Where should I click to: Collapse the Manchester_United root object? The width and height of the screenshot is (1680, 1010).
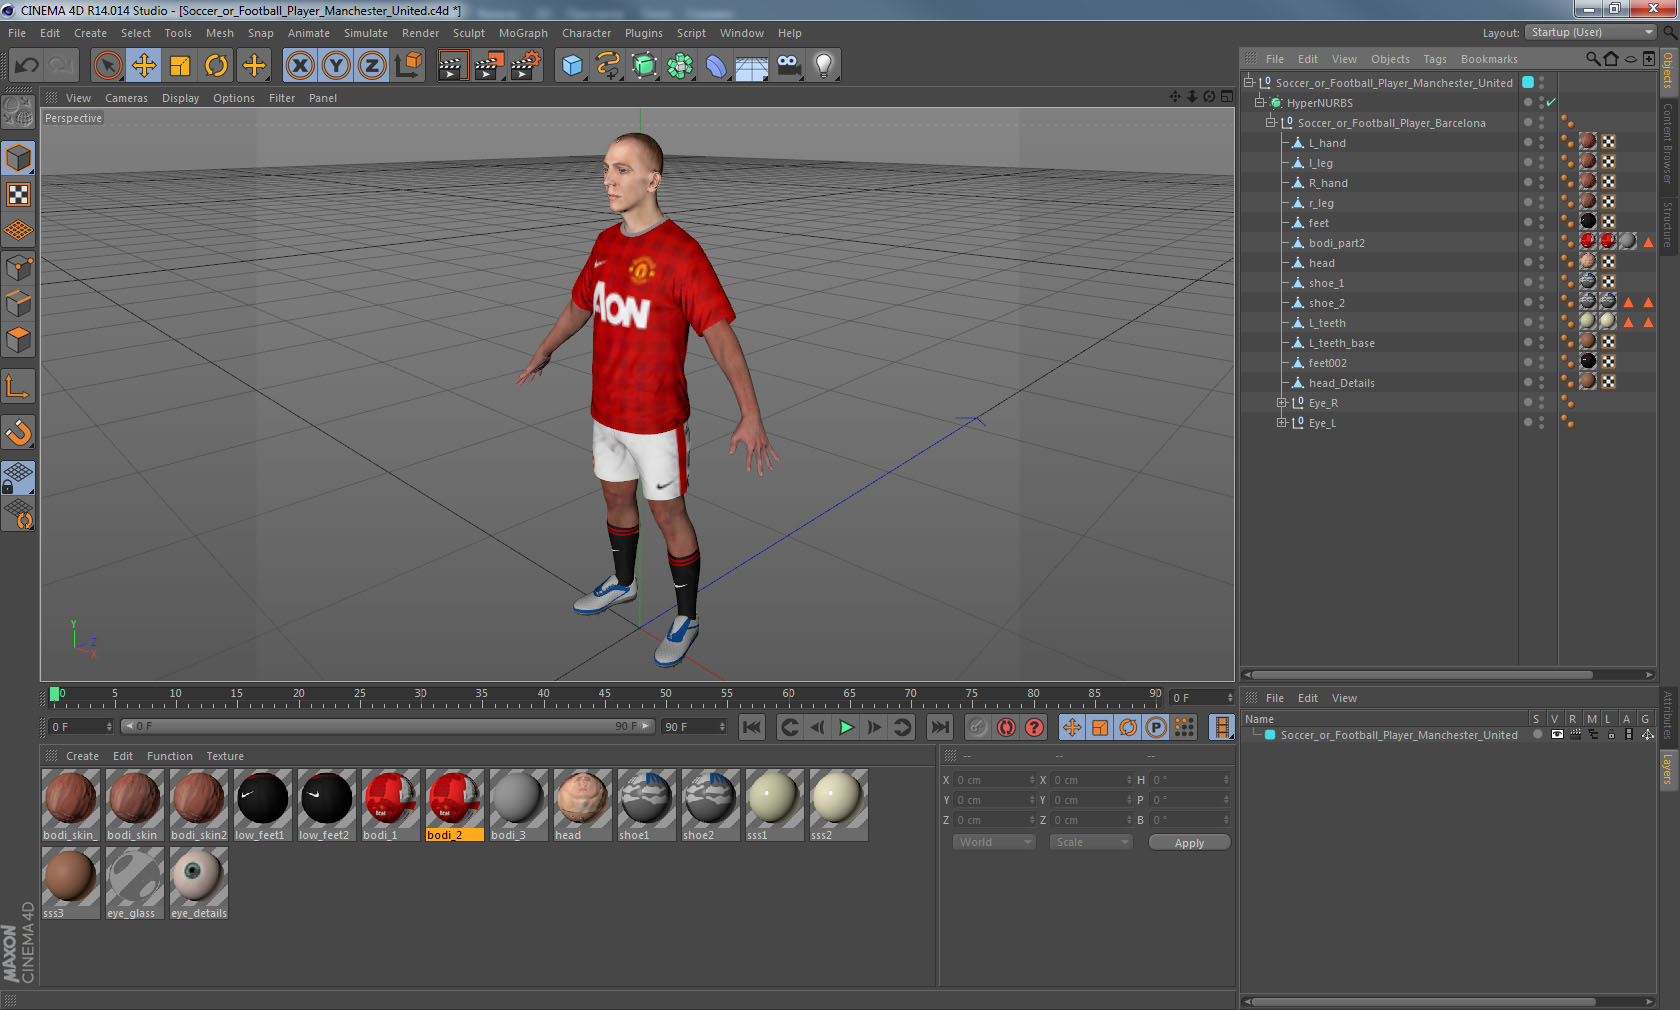point(1249,82)
